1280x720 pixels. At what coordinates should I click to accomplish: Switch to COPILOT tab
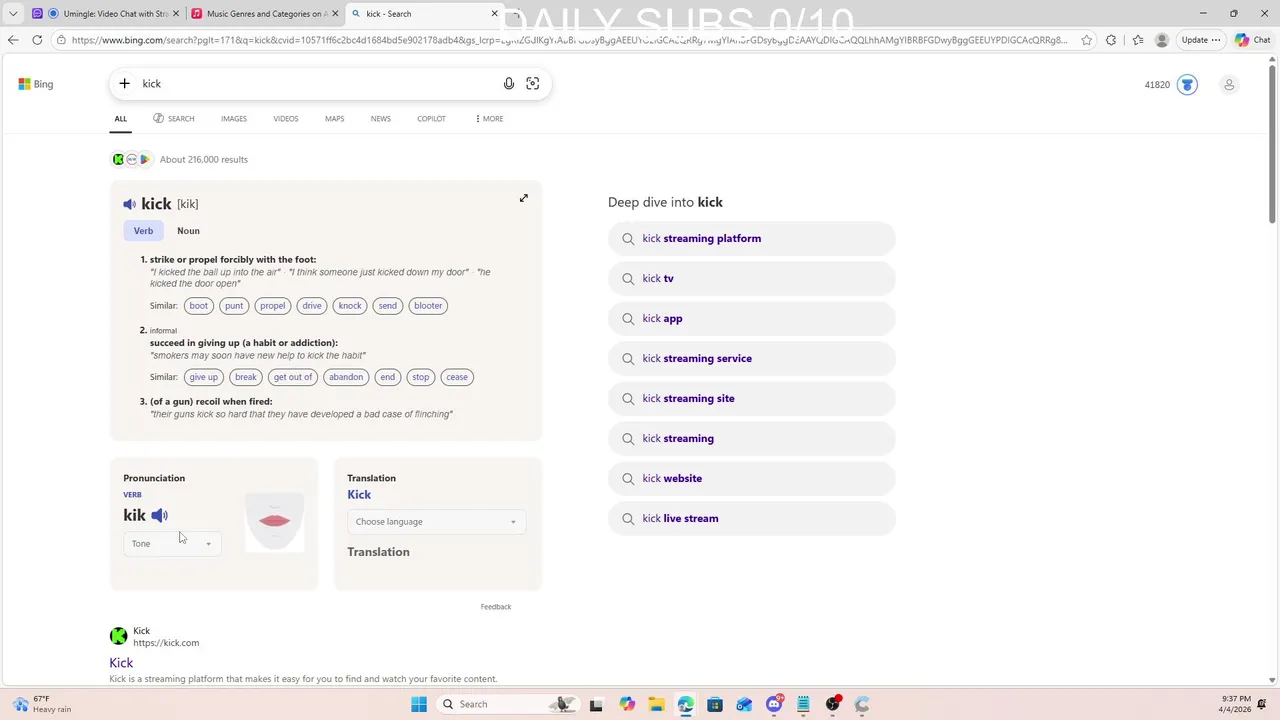(x=431, y=119)
